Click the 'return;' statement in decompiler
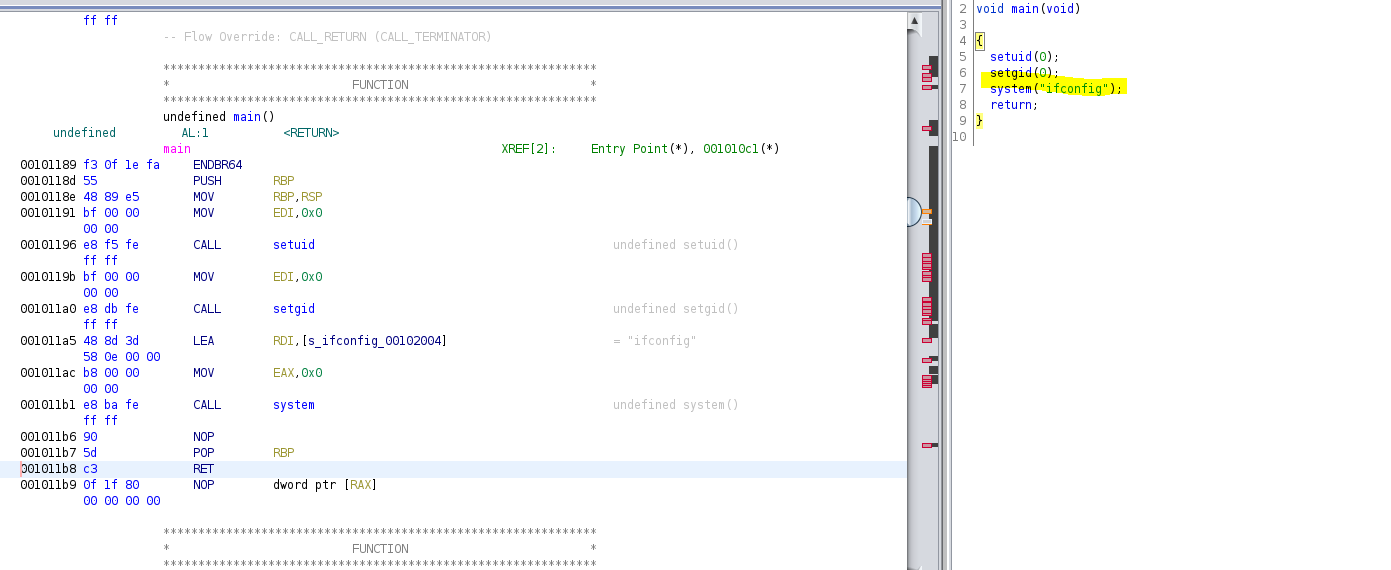This screenshot has width=1391, height=570. 1014,105
